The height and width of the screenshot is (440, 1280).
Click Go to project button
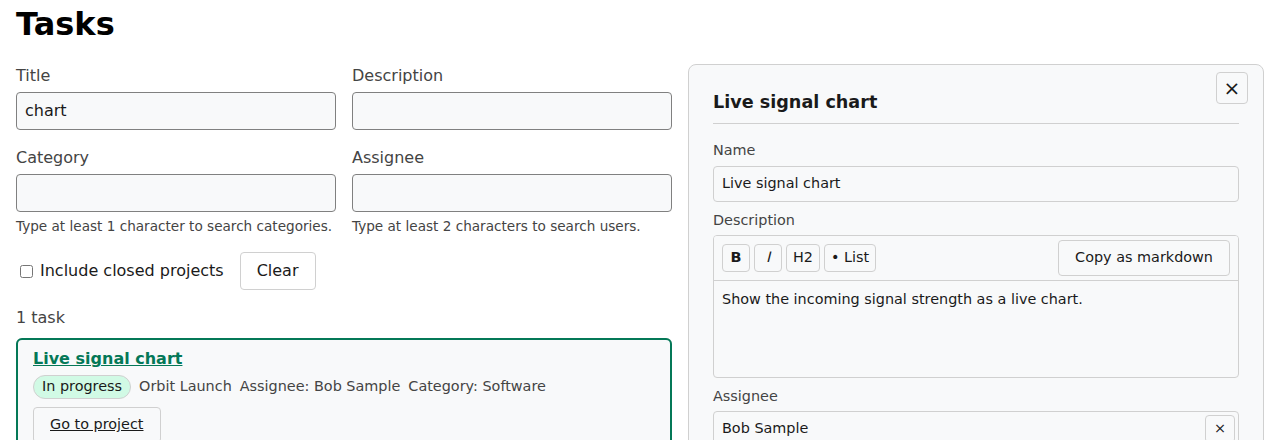pyautogui.click(x=97, y=424)
